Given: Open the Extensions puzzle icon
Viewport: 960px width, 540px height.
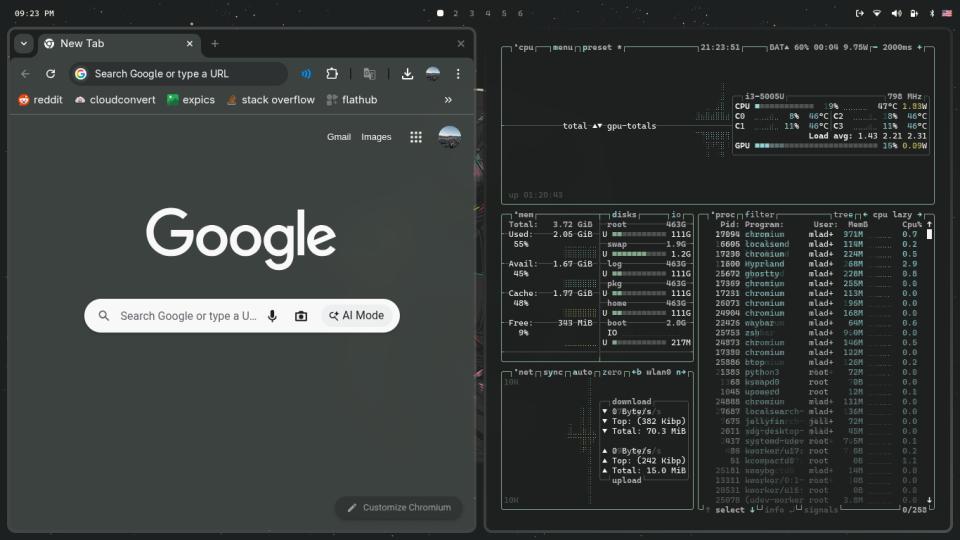Looking at the screenshot, I should (x=332, y=74).
